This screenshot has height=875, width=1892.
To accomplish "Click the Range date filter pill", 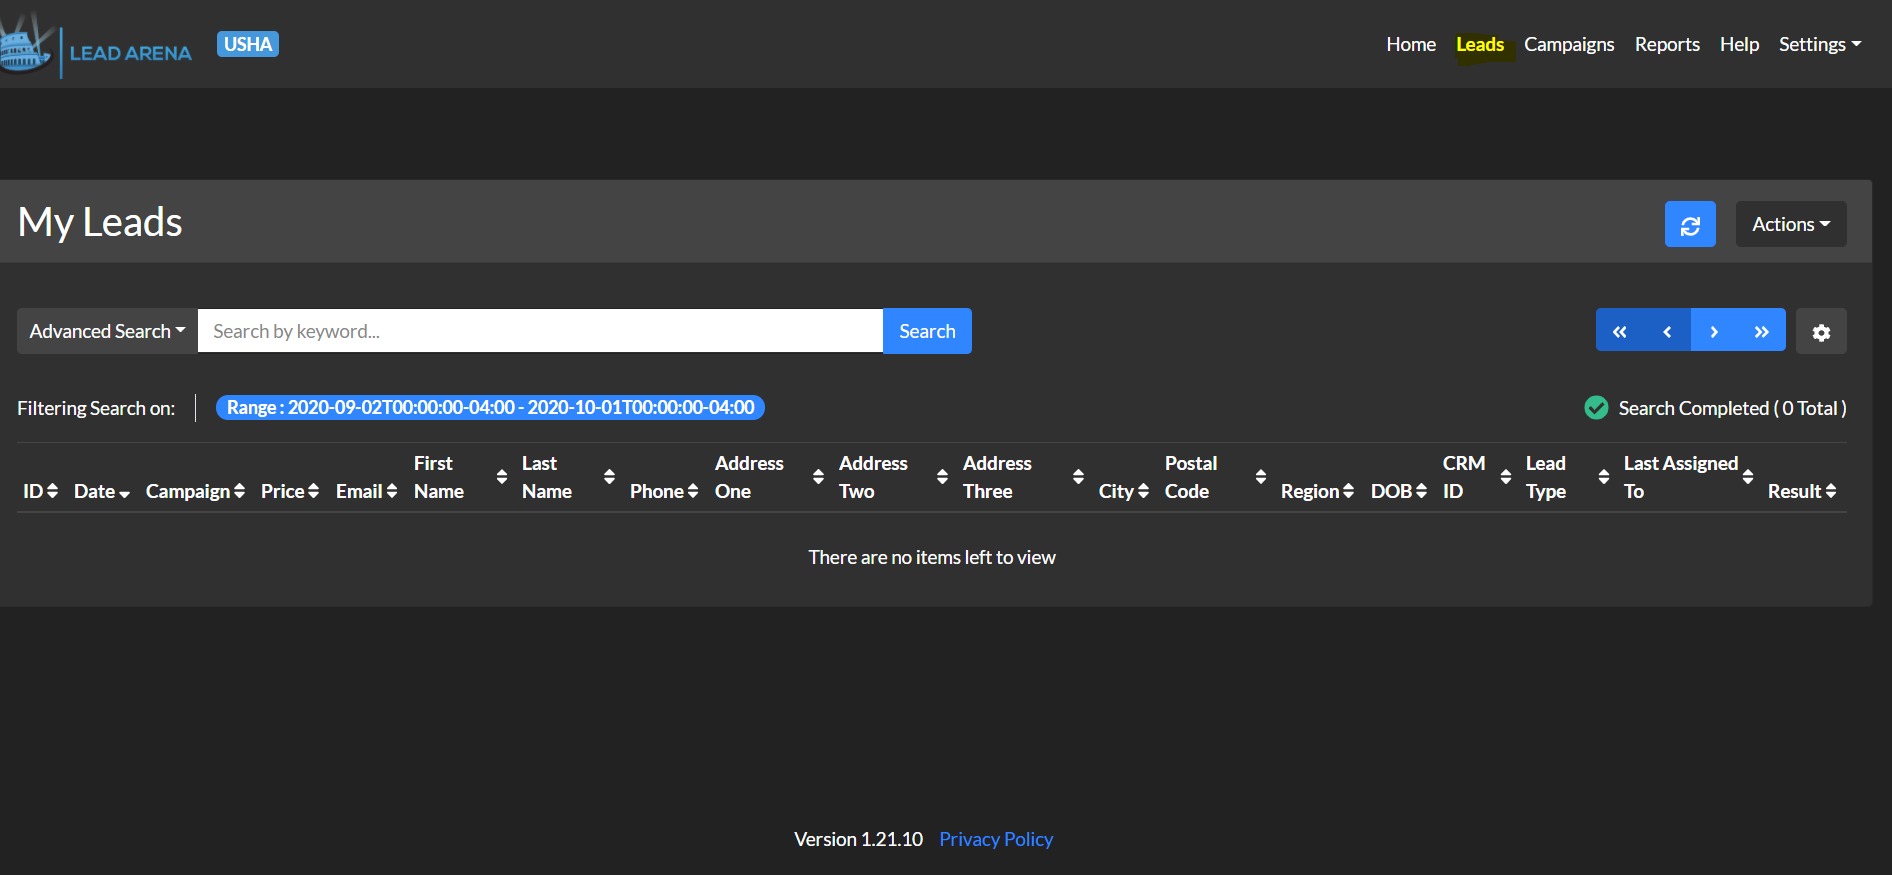I will [x=490, y=407].
